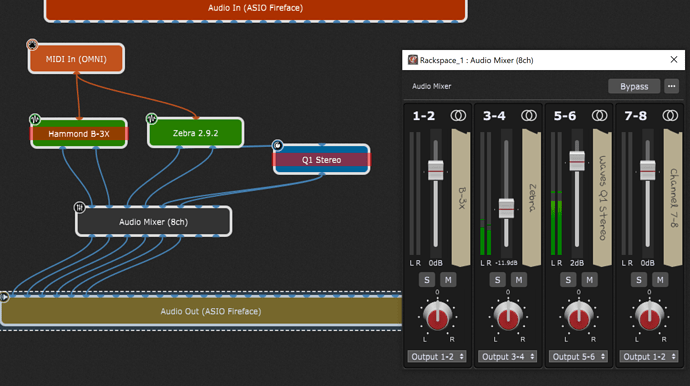Image resolution: width=690 pixels, height=386 pixels.
Task: Mute channel 7-8
Action: pyautogui.click(x=660, y=280)
